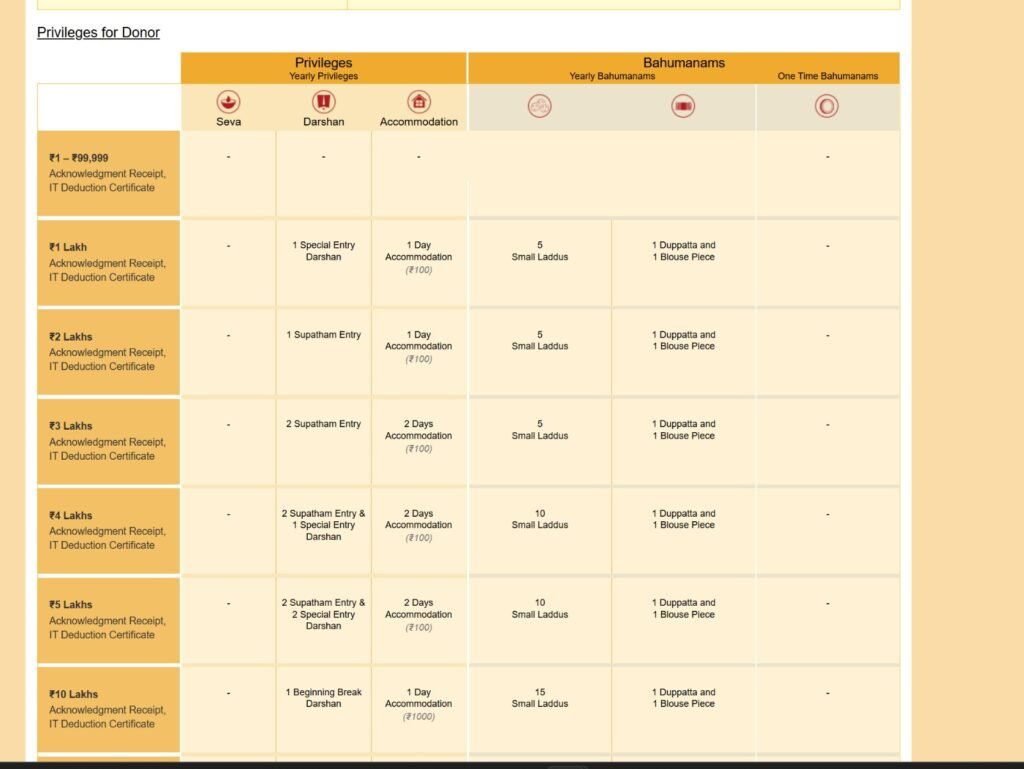
Task: Select the ₹10 Lakhs donation row header
Action: [108, 709]
